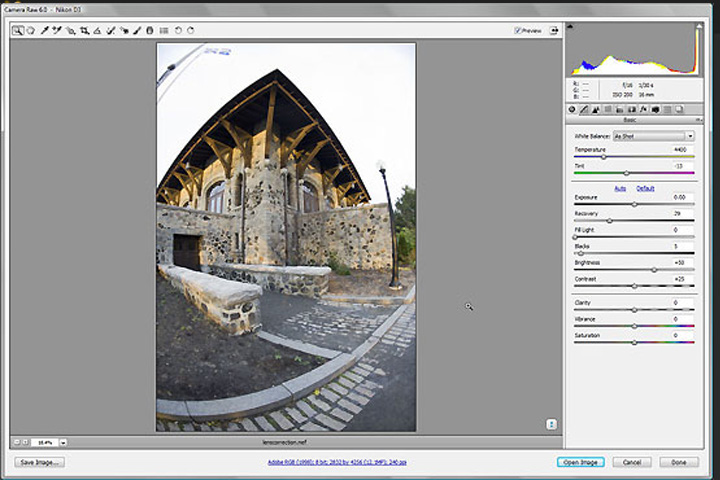Image resolution: width=720 pixels, height=480 pixels.
Task: Select the Hand tool
Action: click(31, 30)
